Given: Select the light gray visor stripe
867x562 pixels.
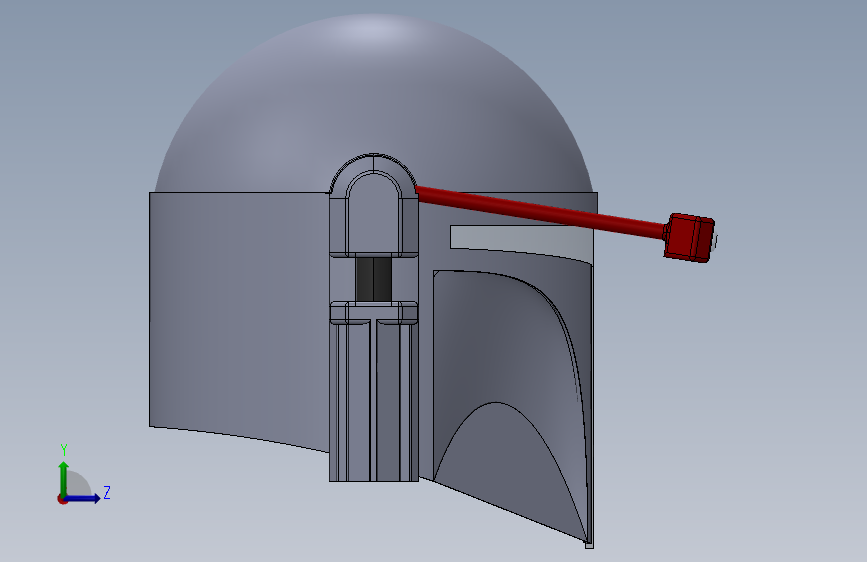Looking at the screenshot, I should click(521, 242).
